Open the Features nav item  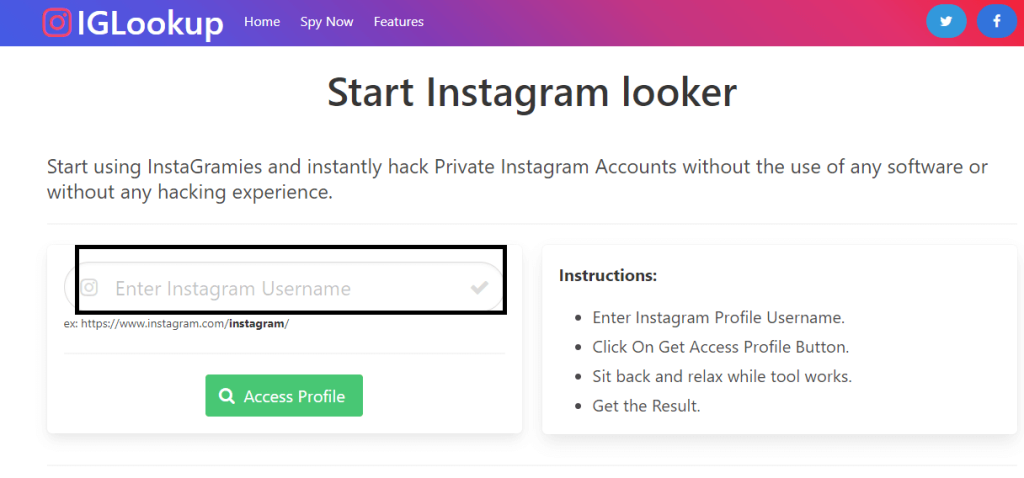pyautogui.click(x=399, y=21)
